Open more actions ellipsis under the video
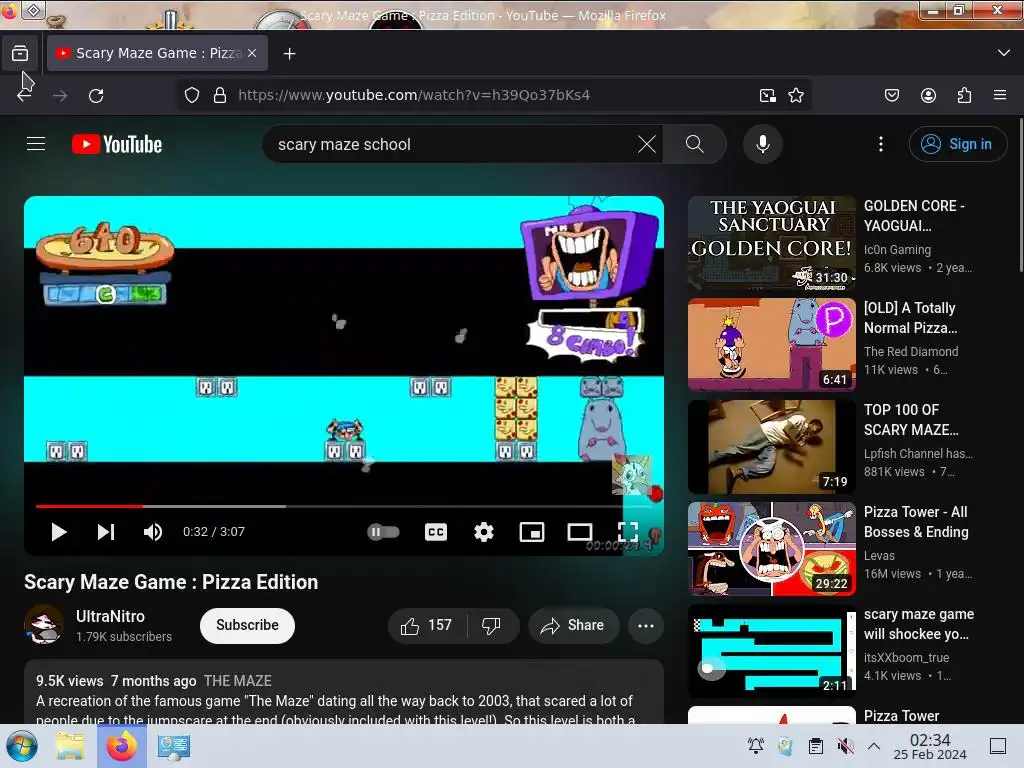This screenshot has width=1024, height=768. tap(646, 626)
